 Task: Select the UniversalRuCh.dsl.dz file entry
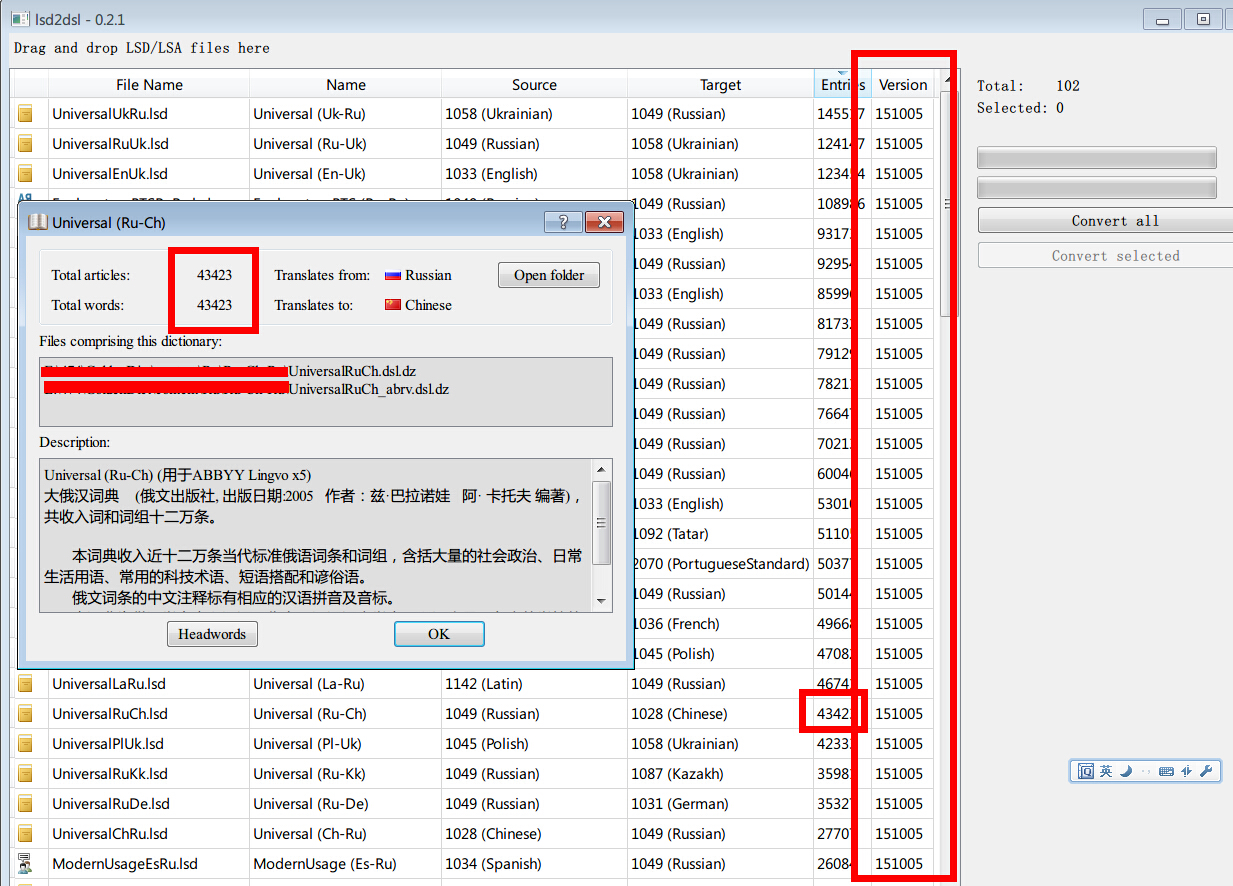[x=352, y=371]
